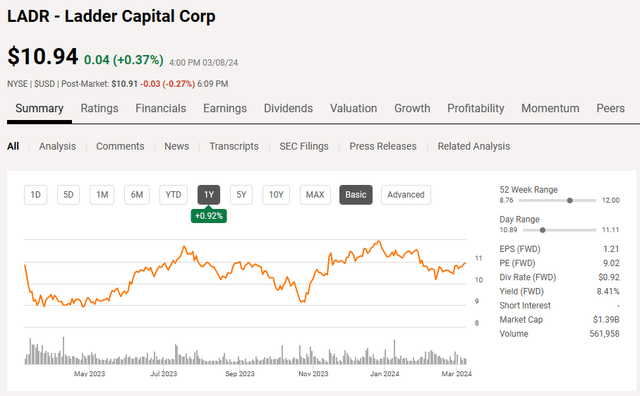Open the Valuation tab
Screen dimensions: 640x396
(x=353, y=109)
